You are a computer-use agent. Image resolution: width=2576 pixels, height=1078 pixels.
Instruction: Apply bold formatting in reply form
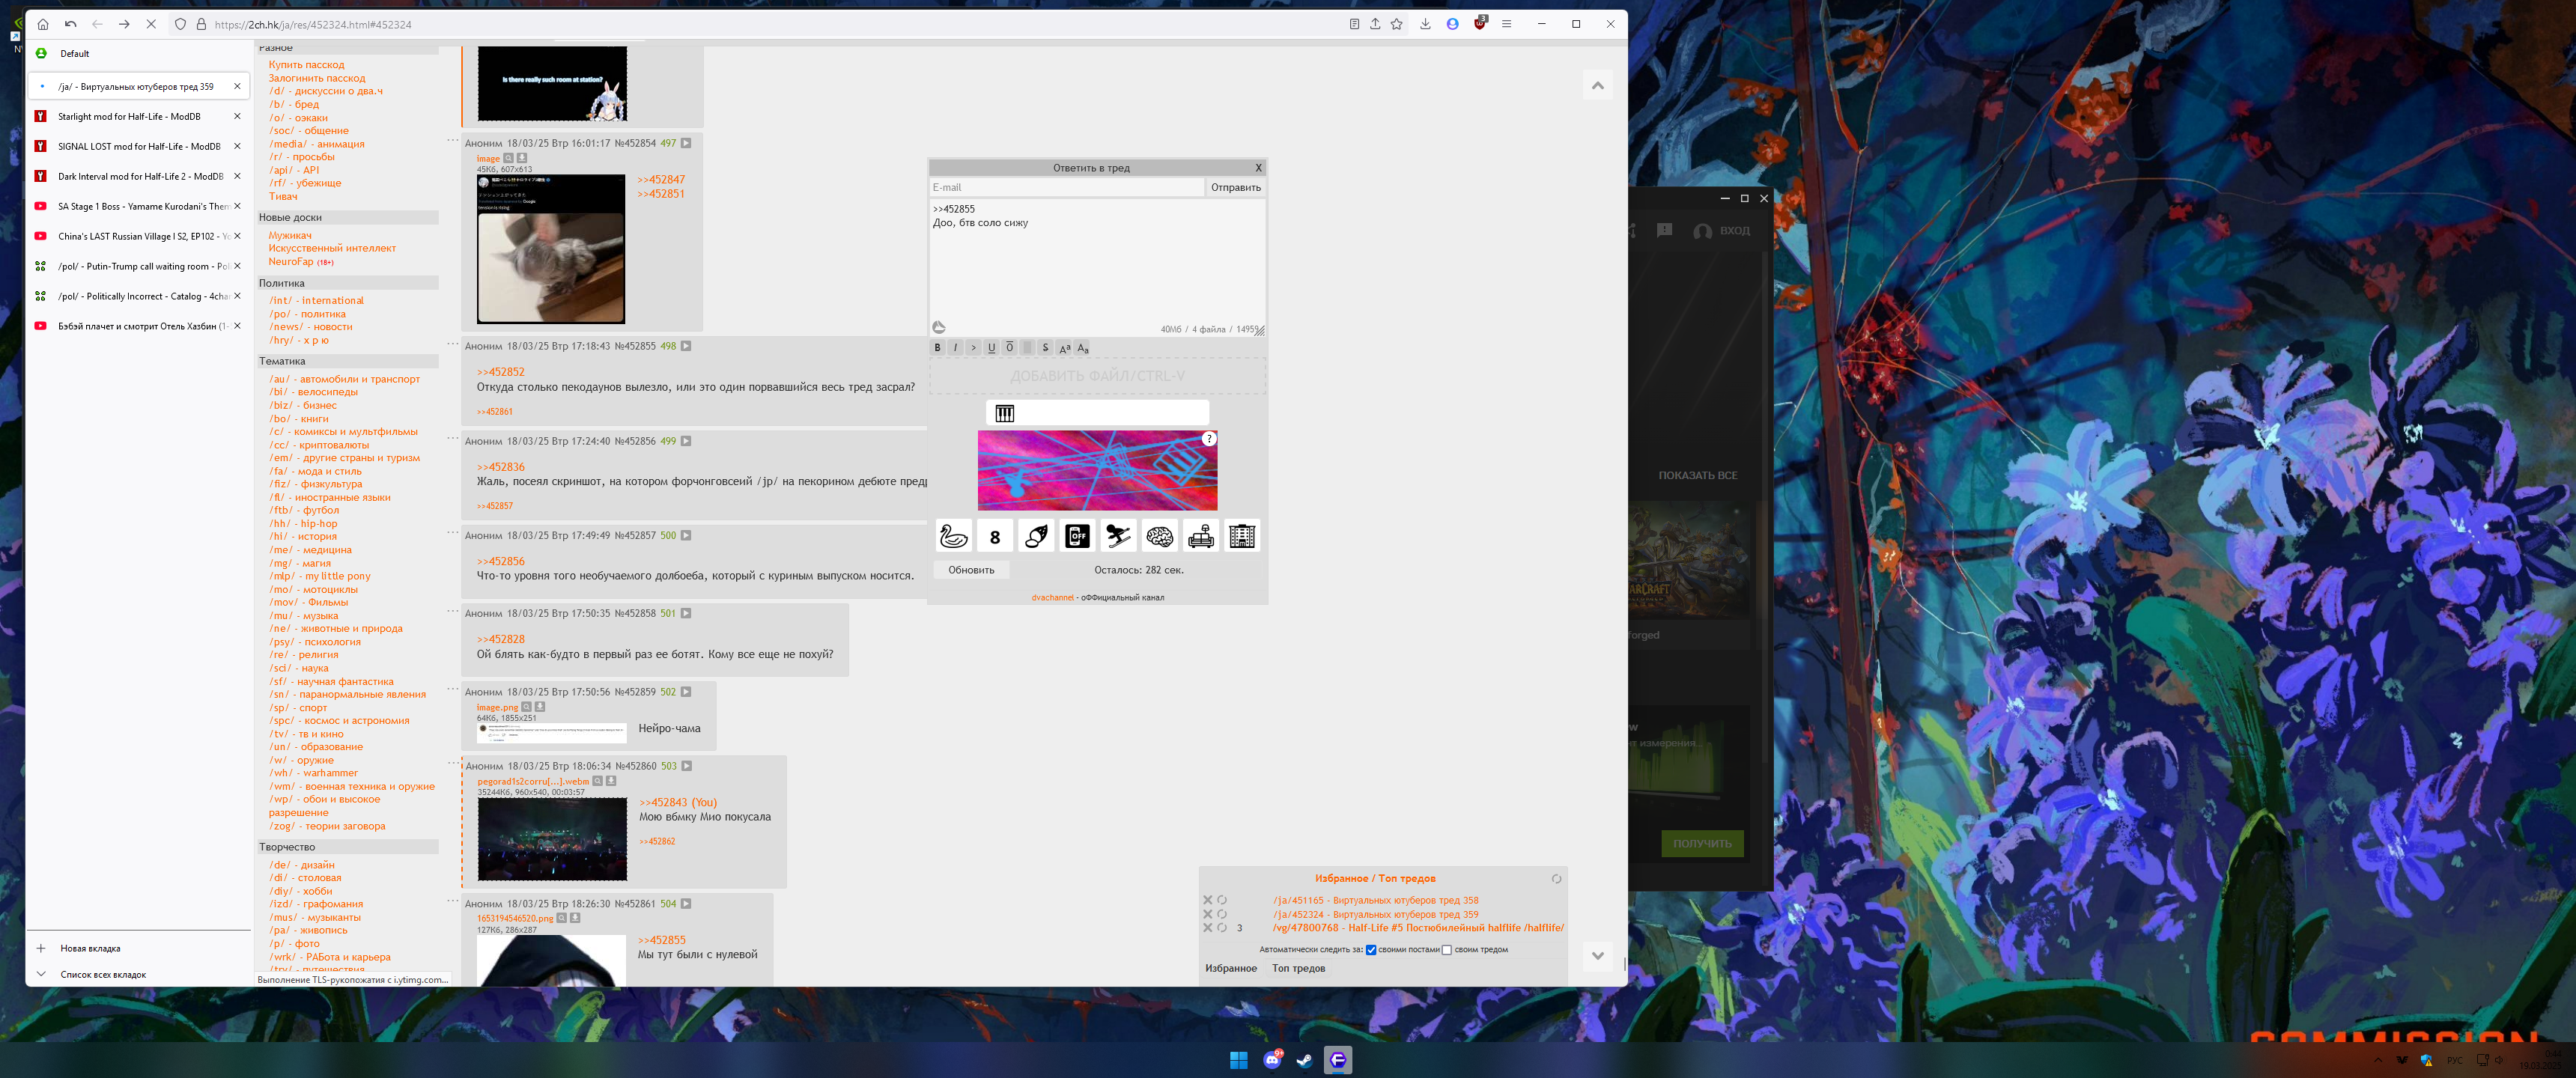click(x=937, y=348)
